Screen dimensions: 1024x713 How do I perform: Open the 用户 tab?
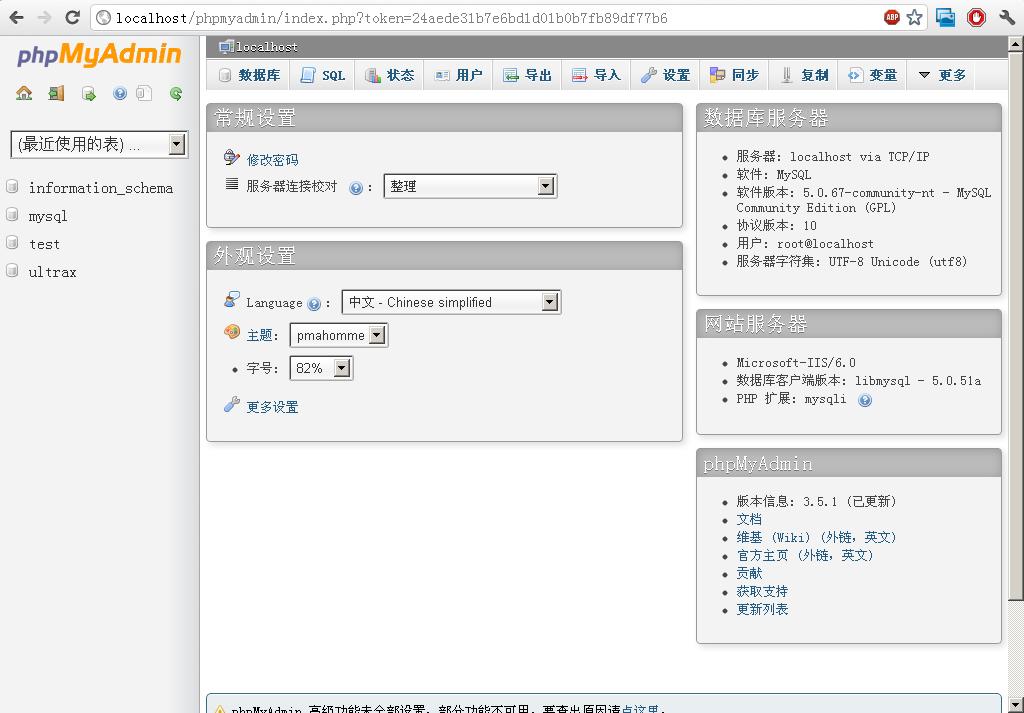(458, 75)
